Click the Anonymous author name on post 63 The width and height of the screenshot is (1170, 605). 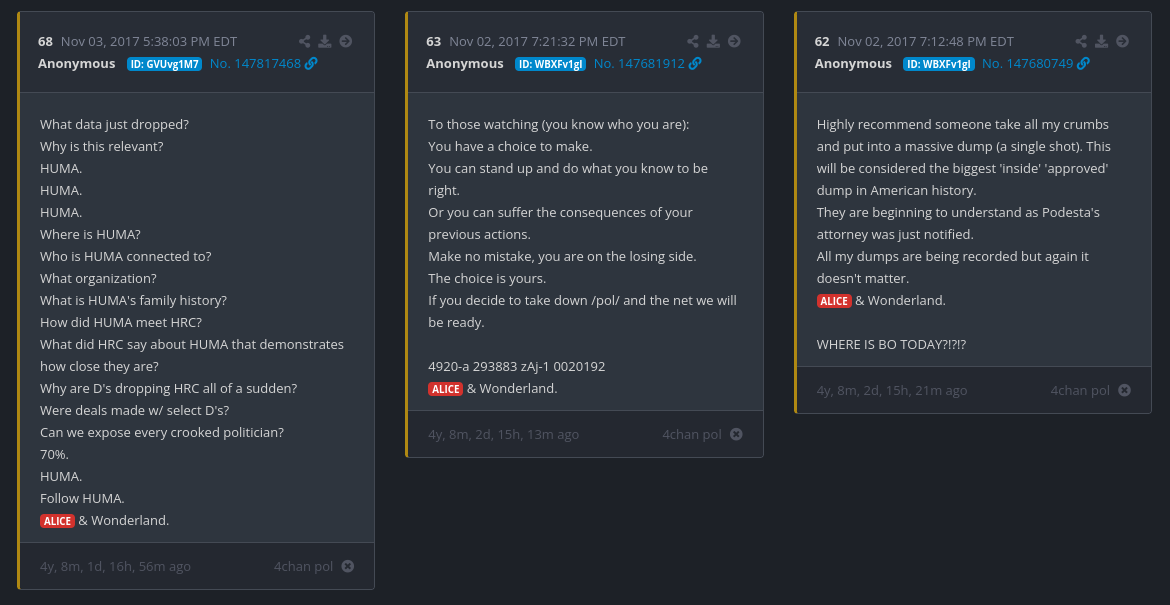[465, 63]
